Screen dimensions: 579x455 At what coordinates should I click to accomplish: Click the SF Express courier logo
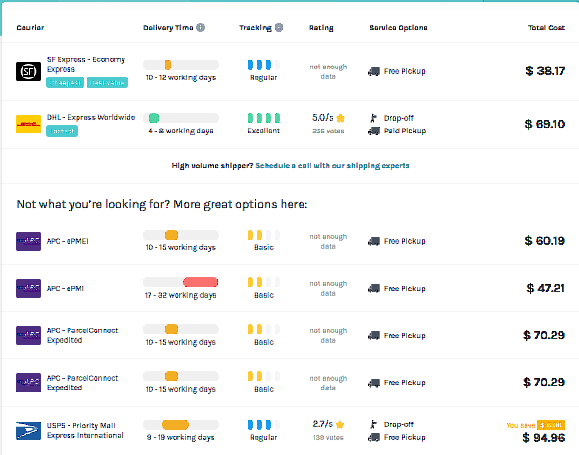28,71
